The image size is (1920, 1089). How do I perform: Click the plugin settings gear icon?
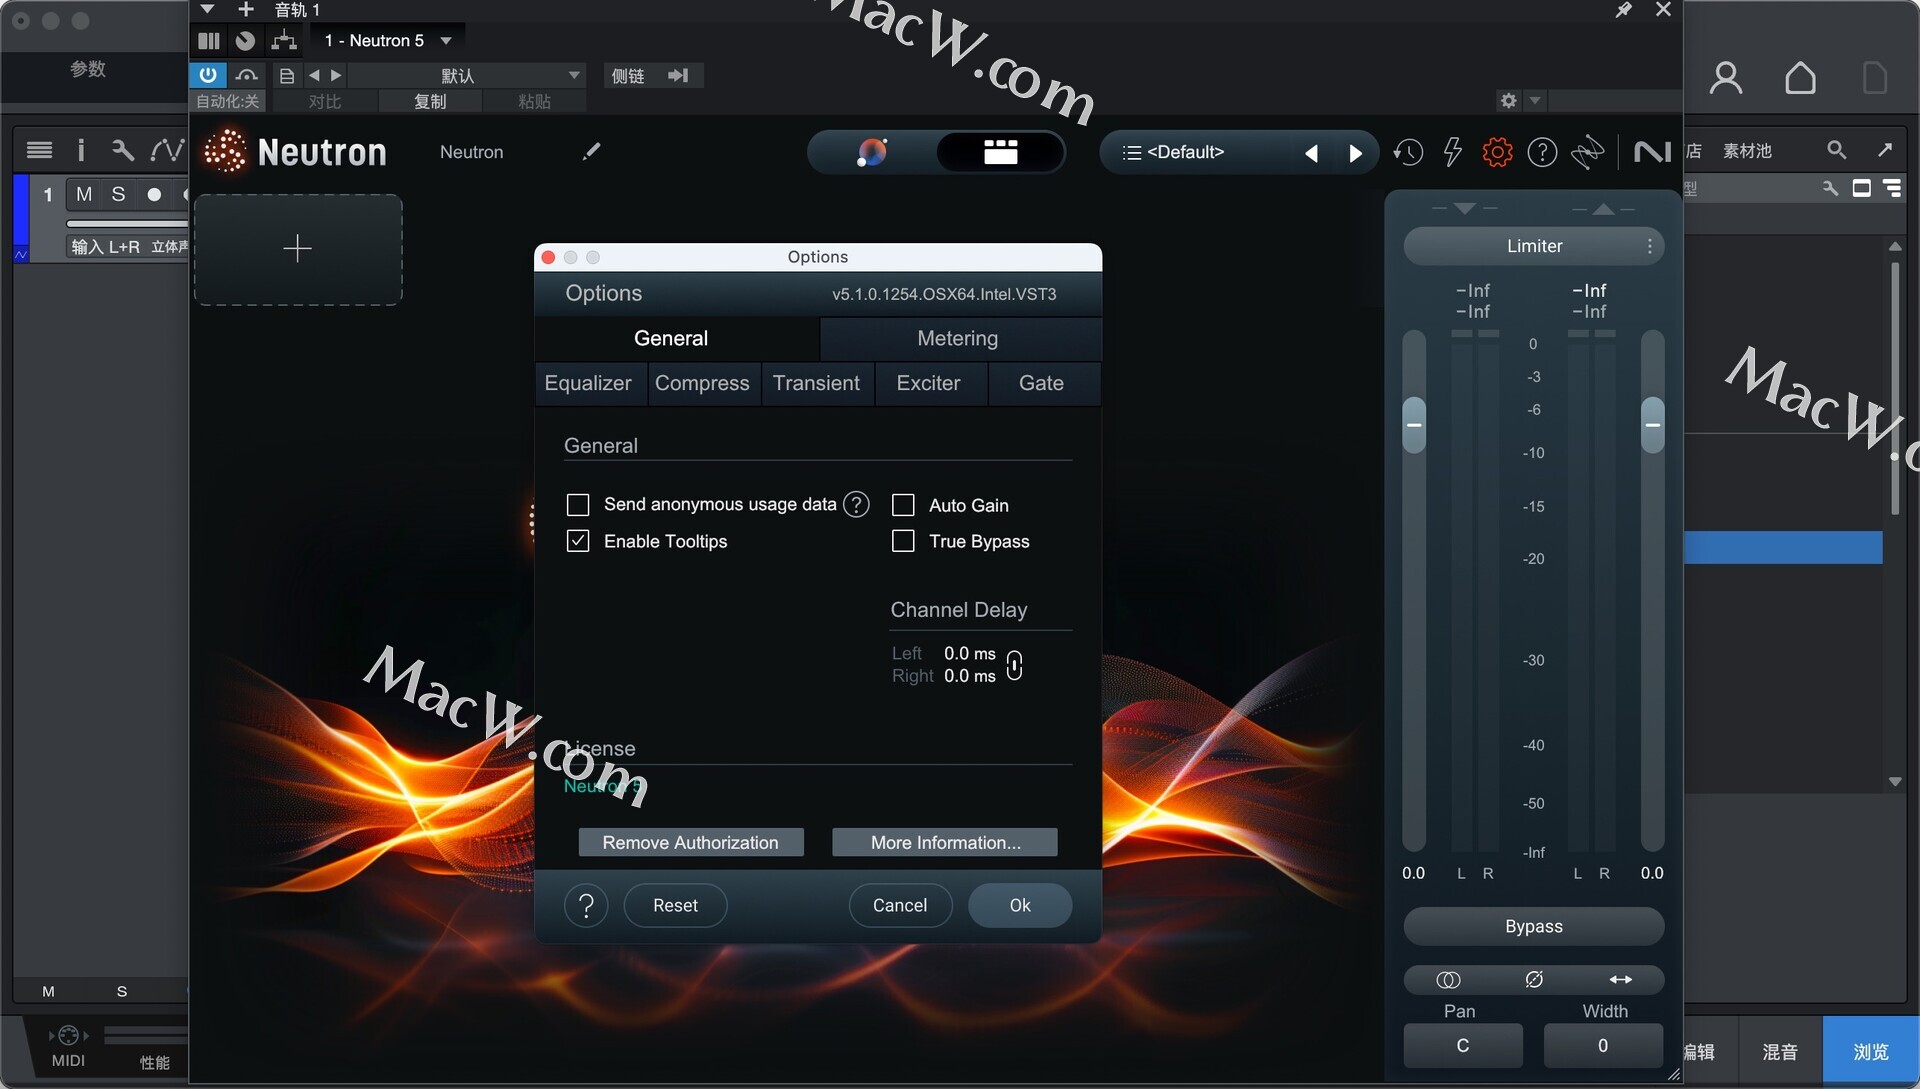pyautogui.click(x=1509, y=100)
